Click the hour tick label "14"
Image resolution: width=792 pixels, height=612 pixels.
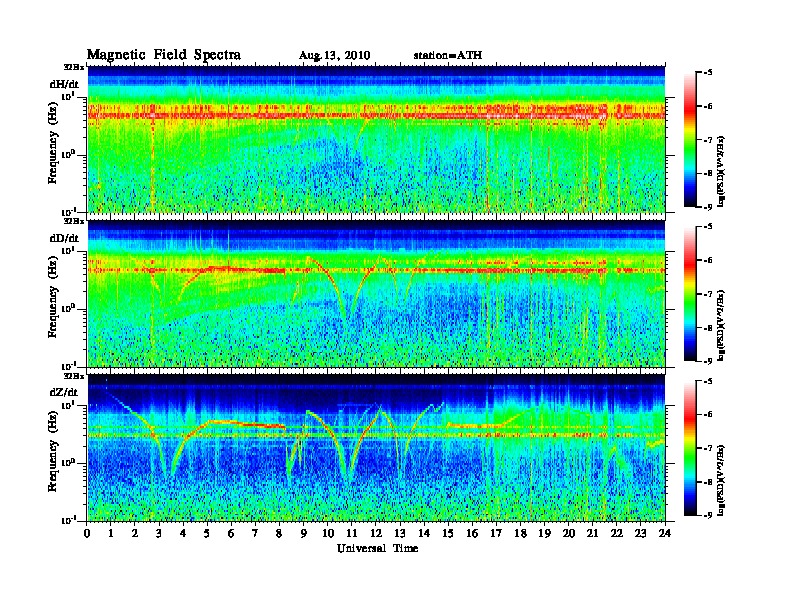coord(424,533)
